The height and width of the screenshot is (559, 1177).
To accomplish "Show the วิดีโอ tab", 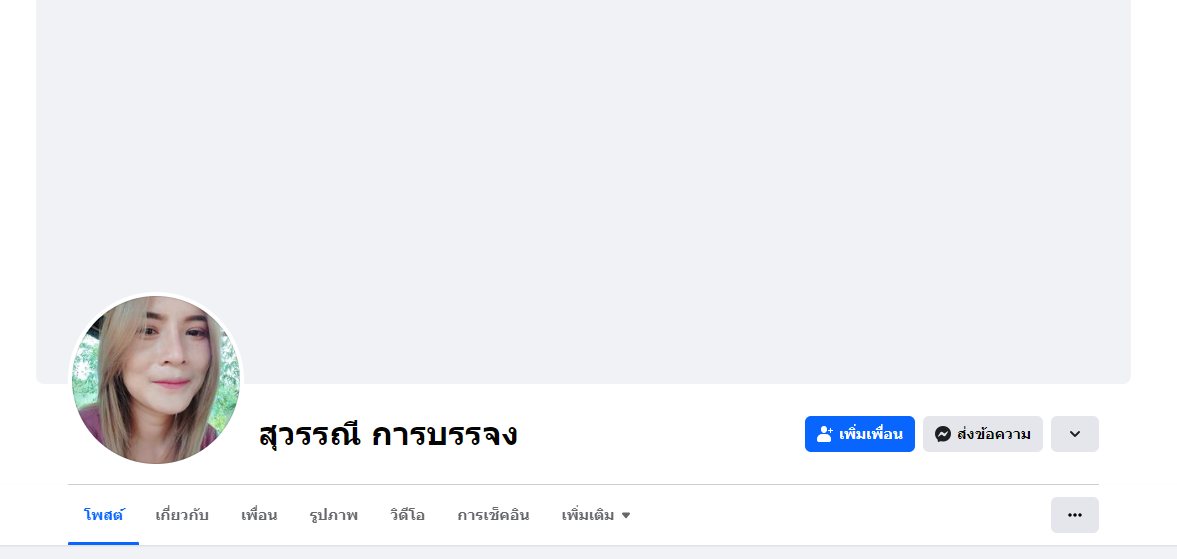I will (x=407, y=515).
